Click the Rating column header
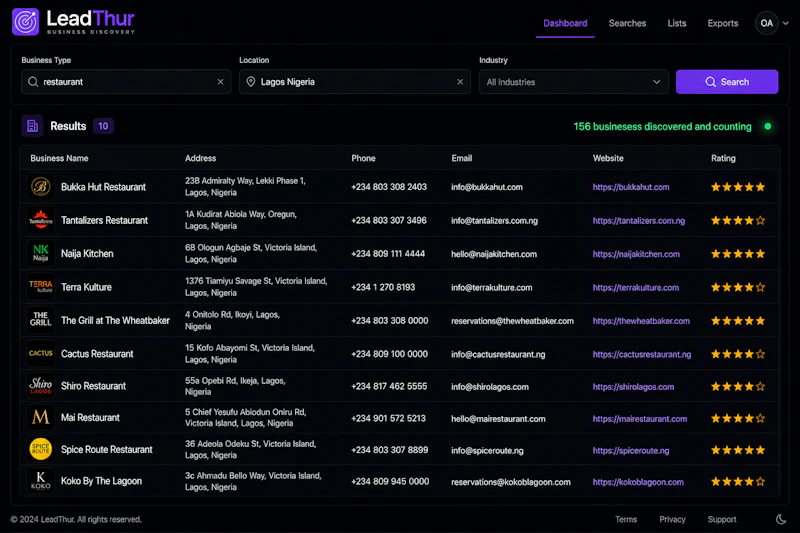 point(723,158)
